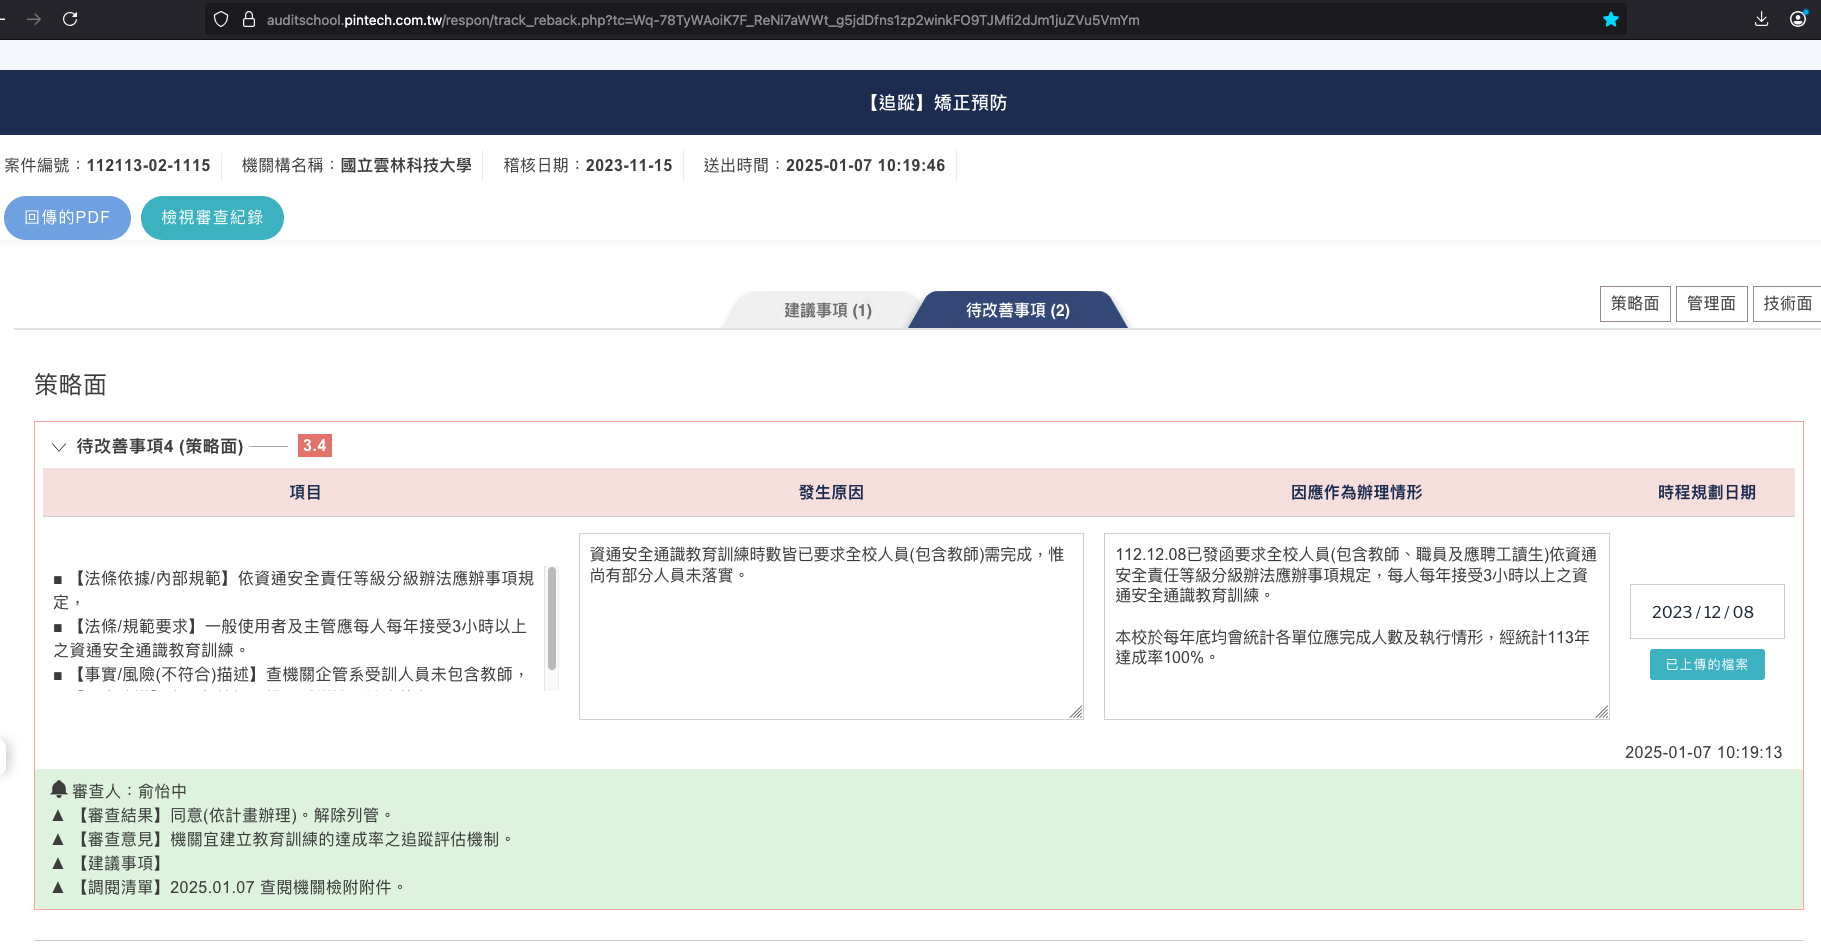
Task: Click case number 112113-02-1115
Action: pos(148,165)
